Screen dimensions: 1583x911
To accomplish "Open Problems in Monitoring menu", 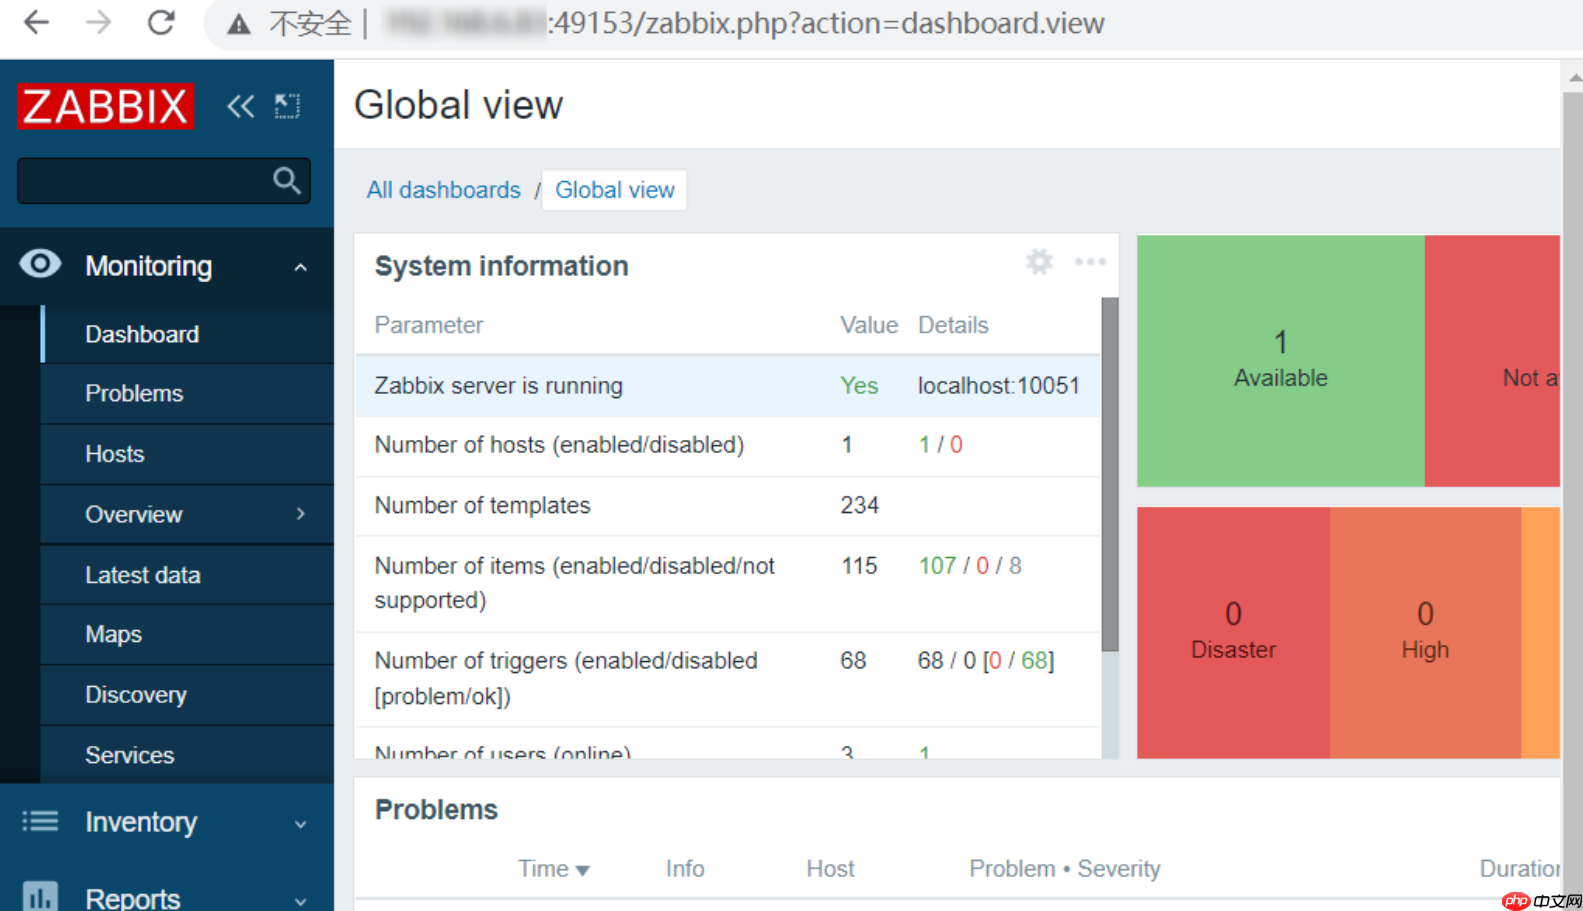I will (x=134, y=394).
